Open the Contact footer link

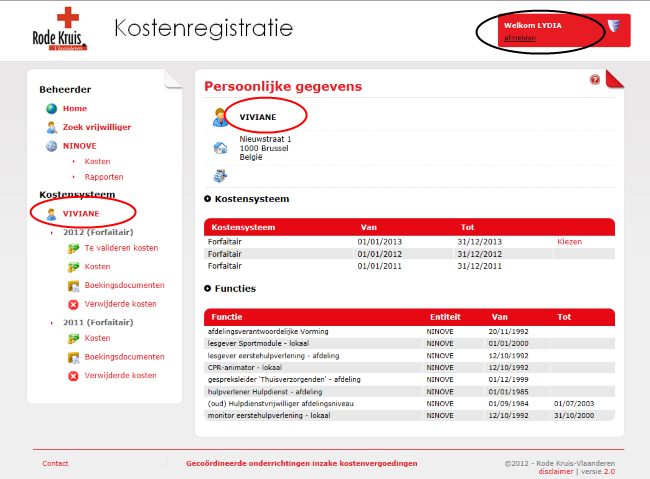55,464
